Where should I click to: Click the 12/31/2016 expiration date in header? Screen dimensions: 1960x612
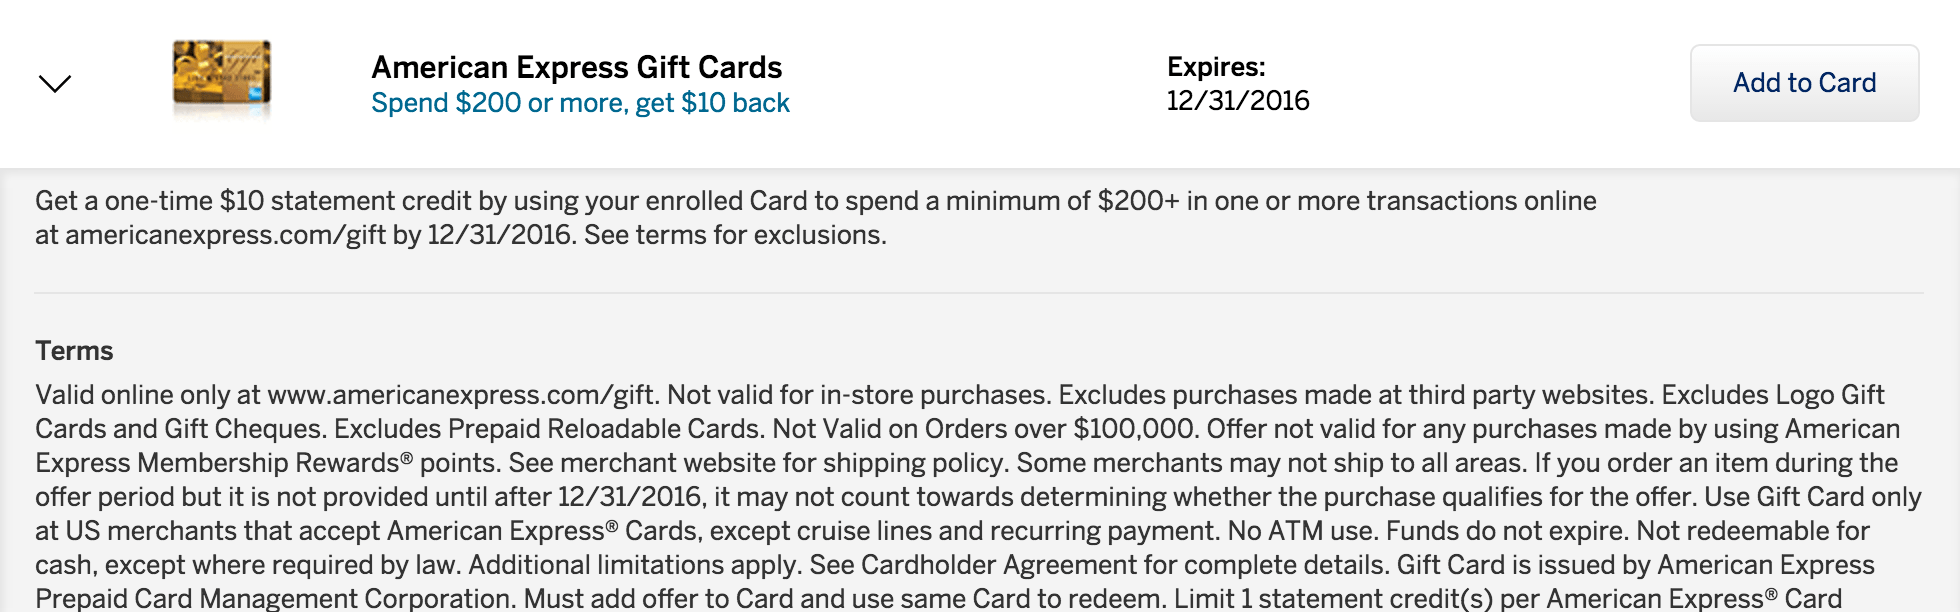coord(1237,101)
